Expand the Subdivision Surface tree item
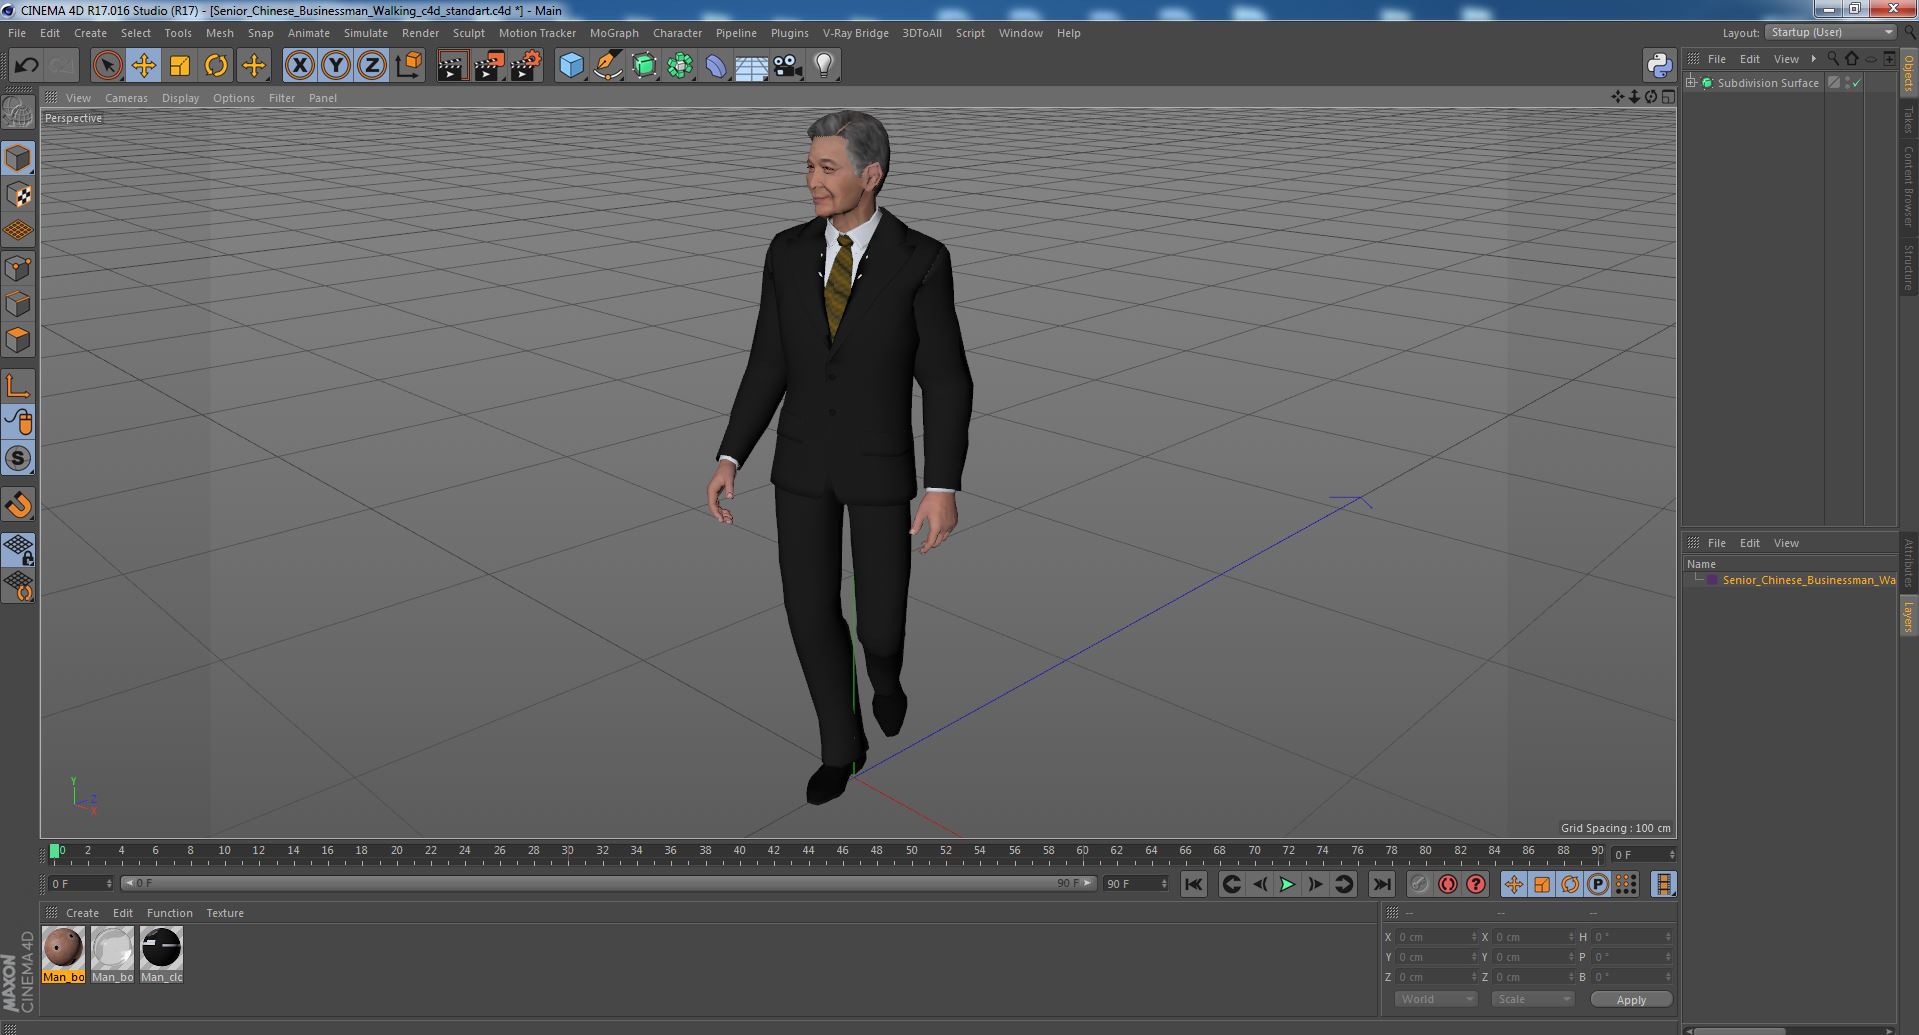 pyautogui.click(x=1691, y=83)
